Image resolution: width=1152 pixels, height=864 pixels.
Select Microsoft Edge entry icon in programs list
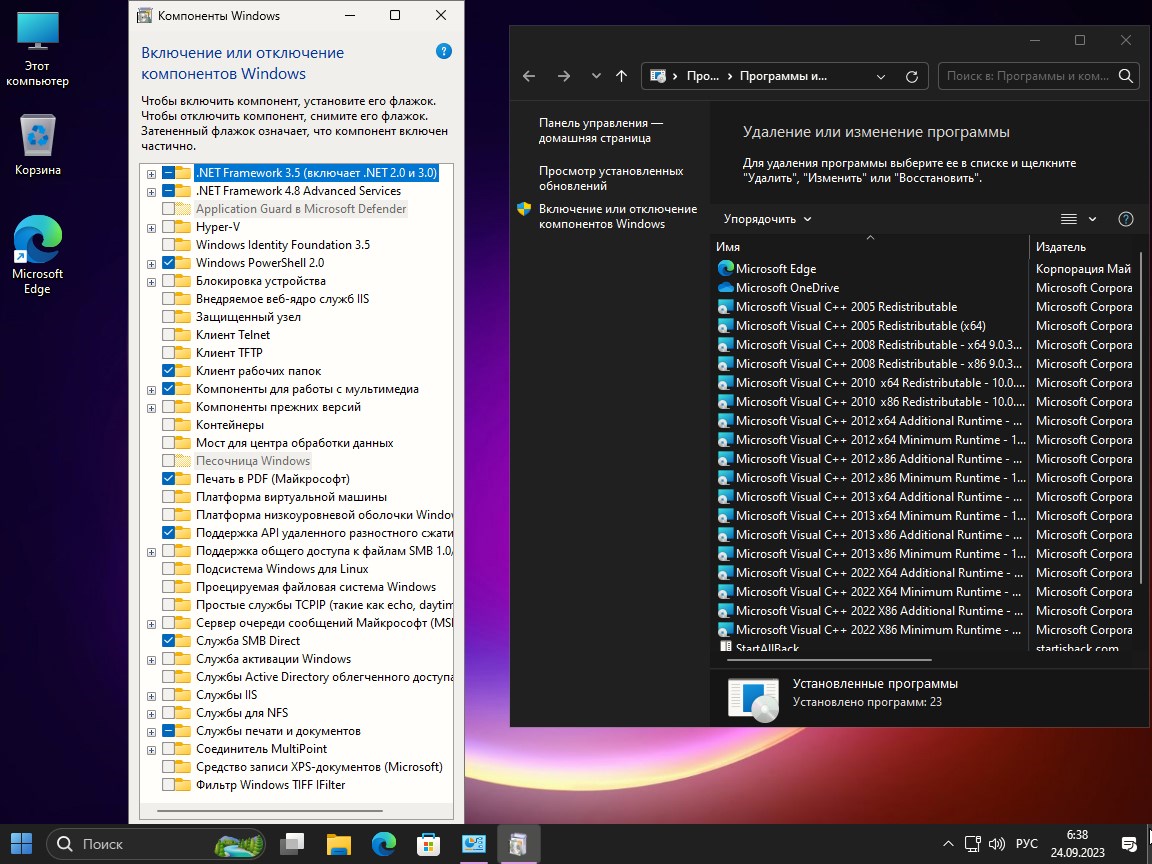[x=726, y=268]
